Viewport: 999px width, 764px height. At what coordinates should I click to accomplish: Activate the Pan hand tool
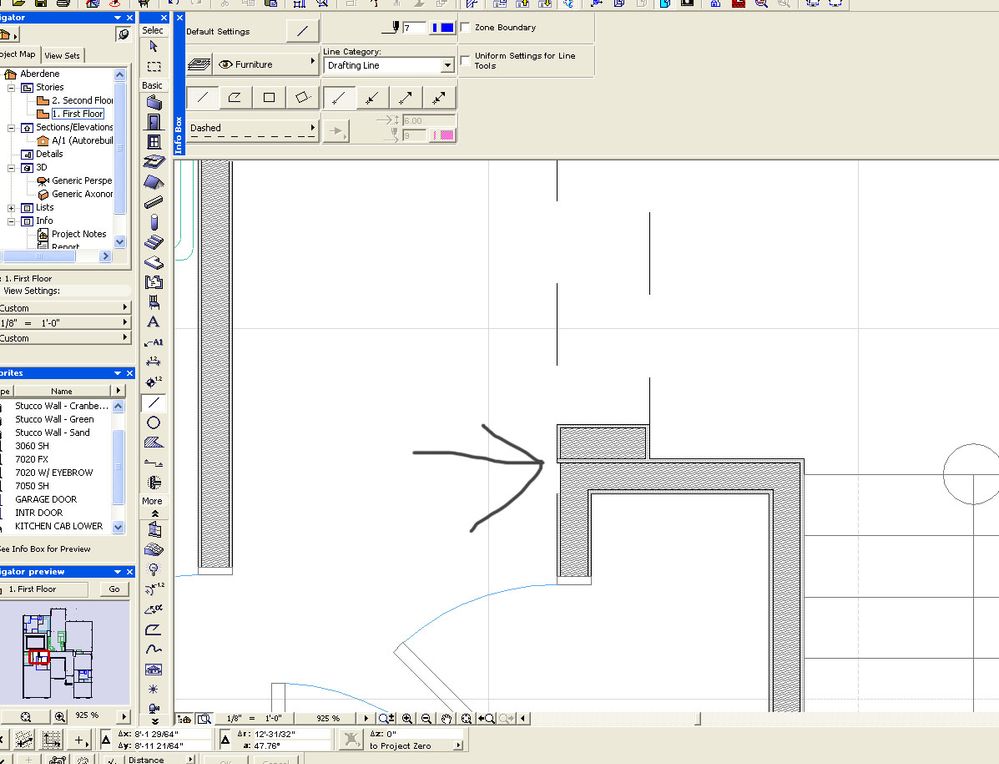447,719
